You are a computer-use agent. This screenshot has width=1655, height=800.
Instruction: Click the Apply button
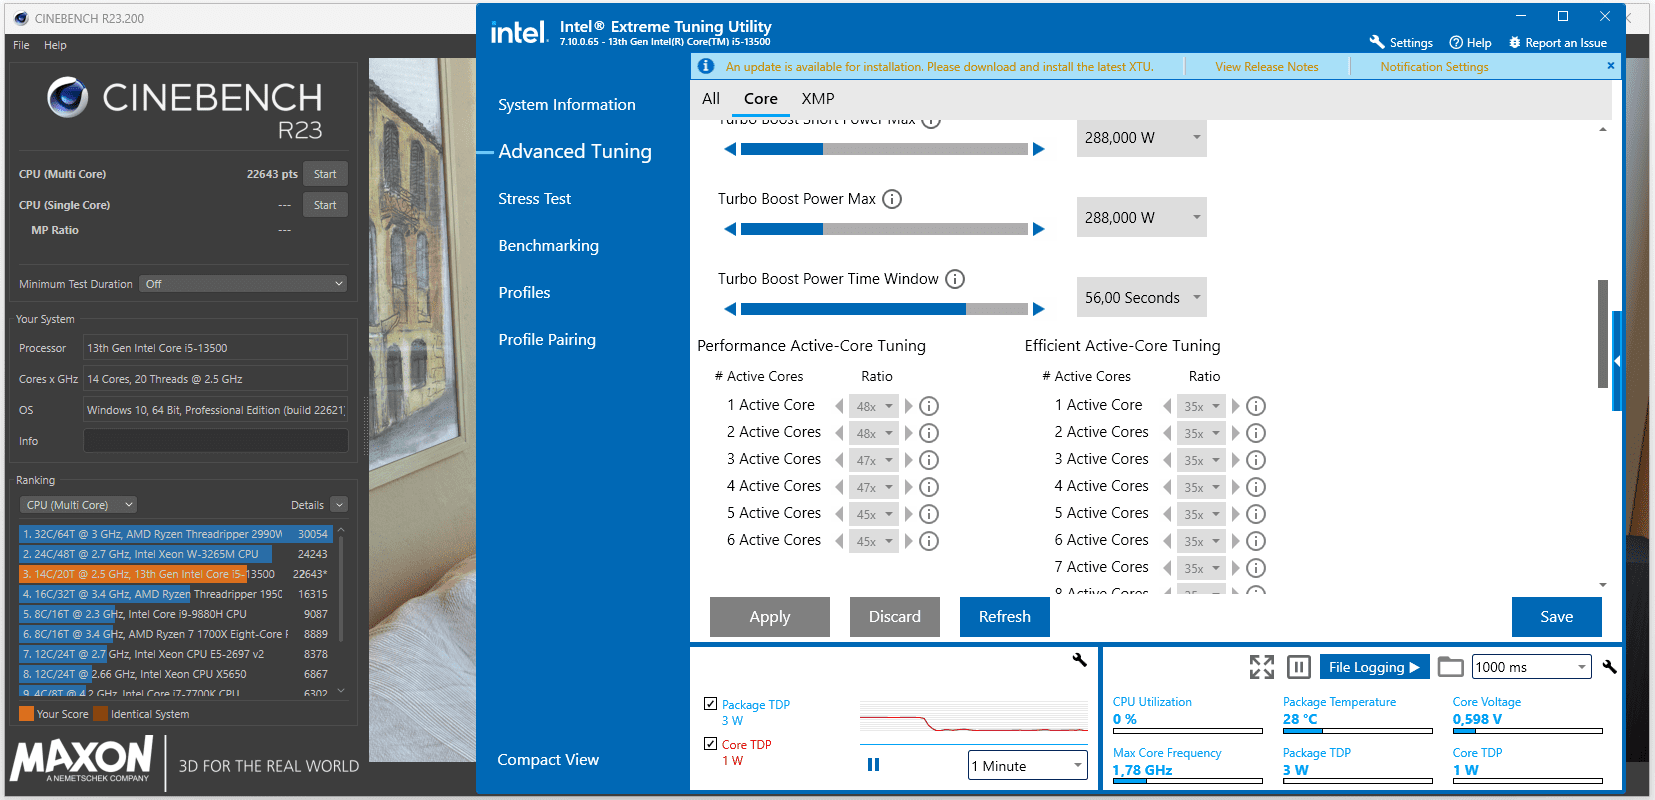coord(770,617)
